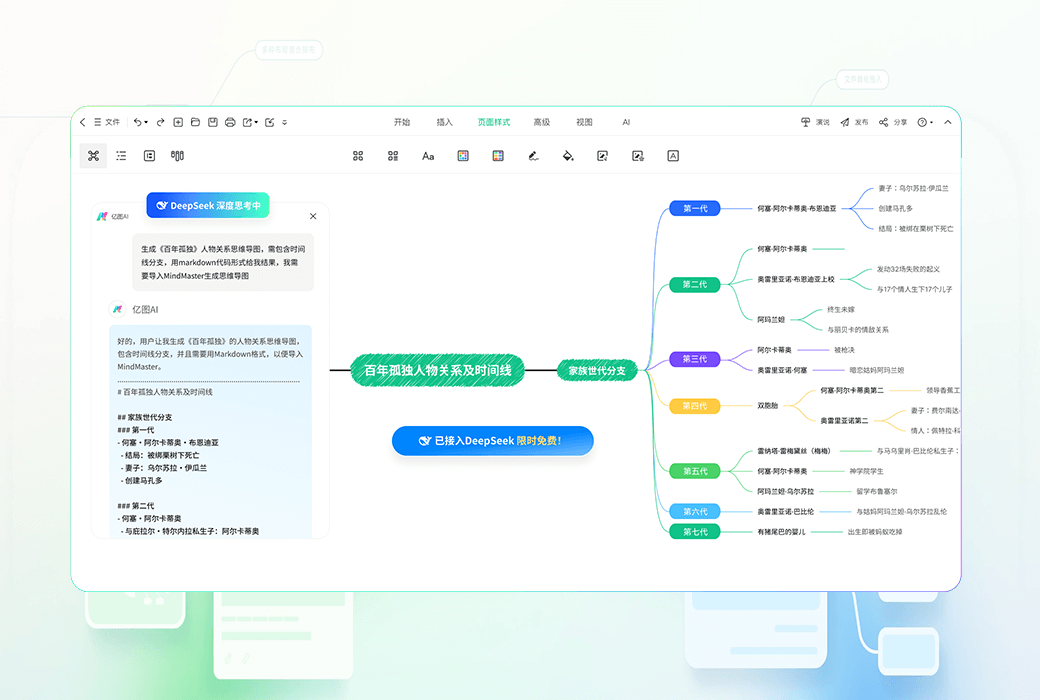The image size is (1040, 700).
Task: Expand the export options dropdown arrow
Action: click(256, 122)
